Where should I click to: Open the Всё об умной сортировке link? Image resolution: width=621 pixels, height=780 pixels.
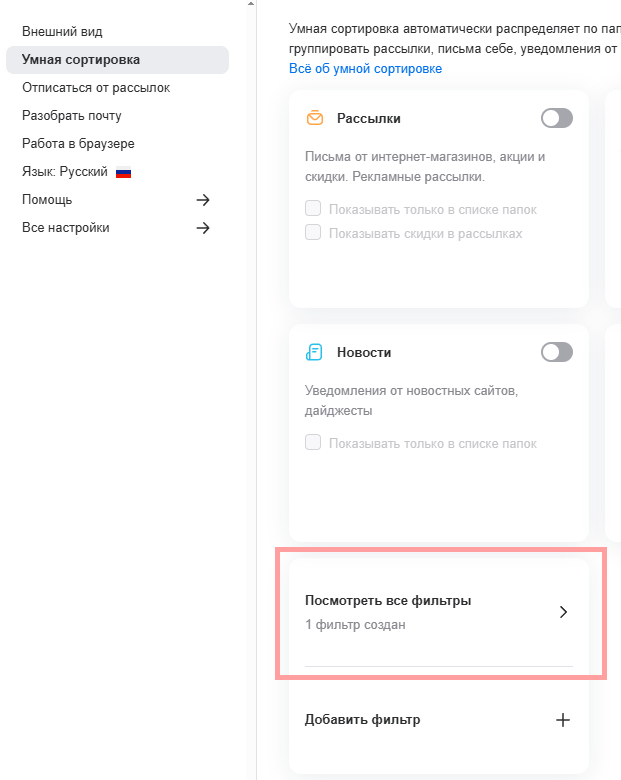pos(365,69)
